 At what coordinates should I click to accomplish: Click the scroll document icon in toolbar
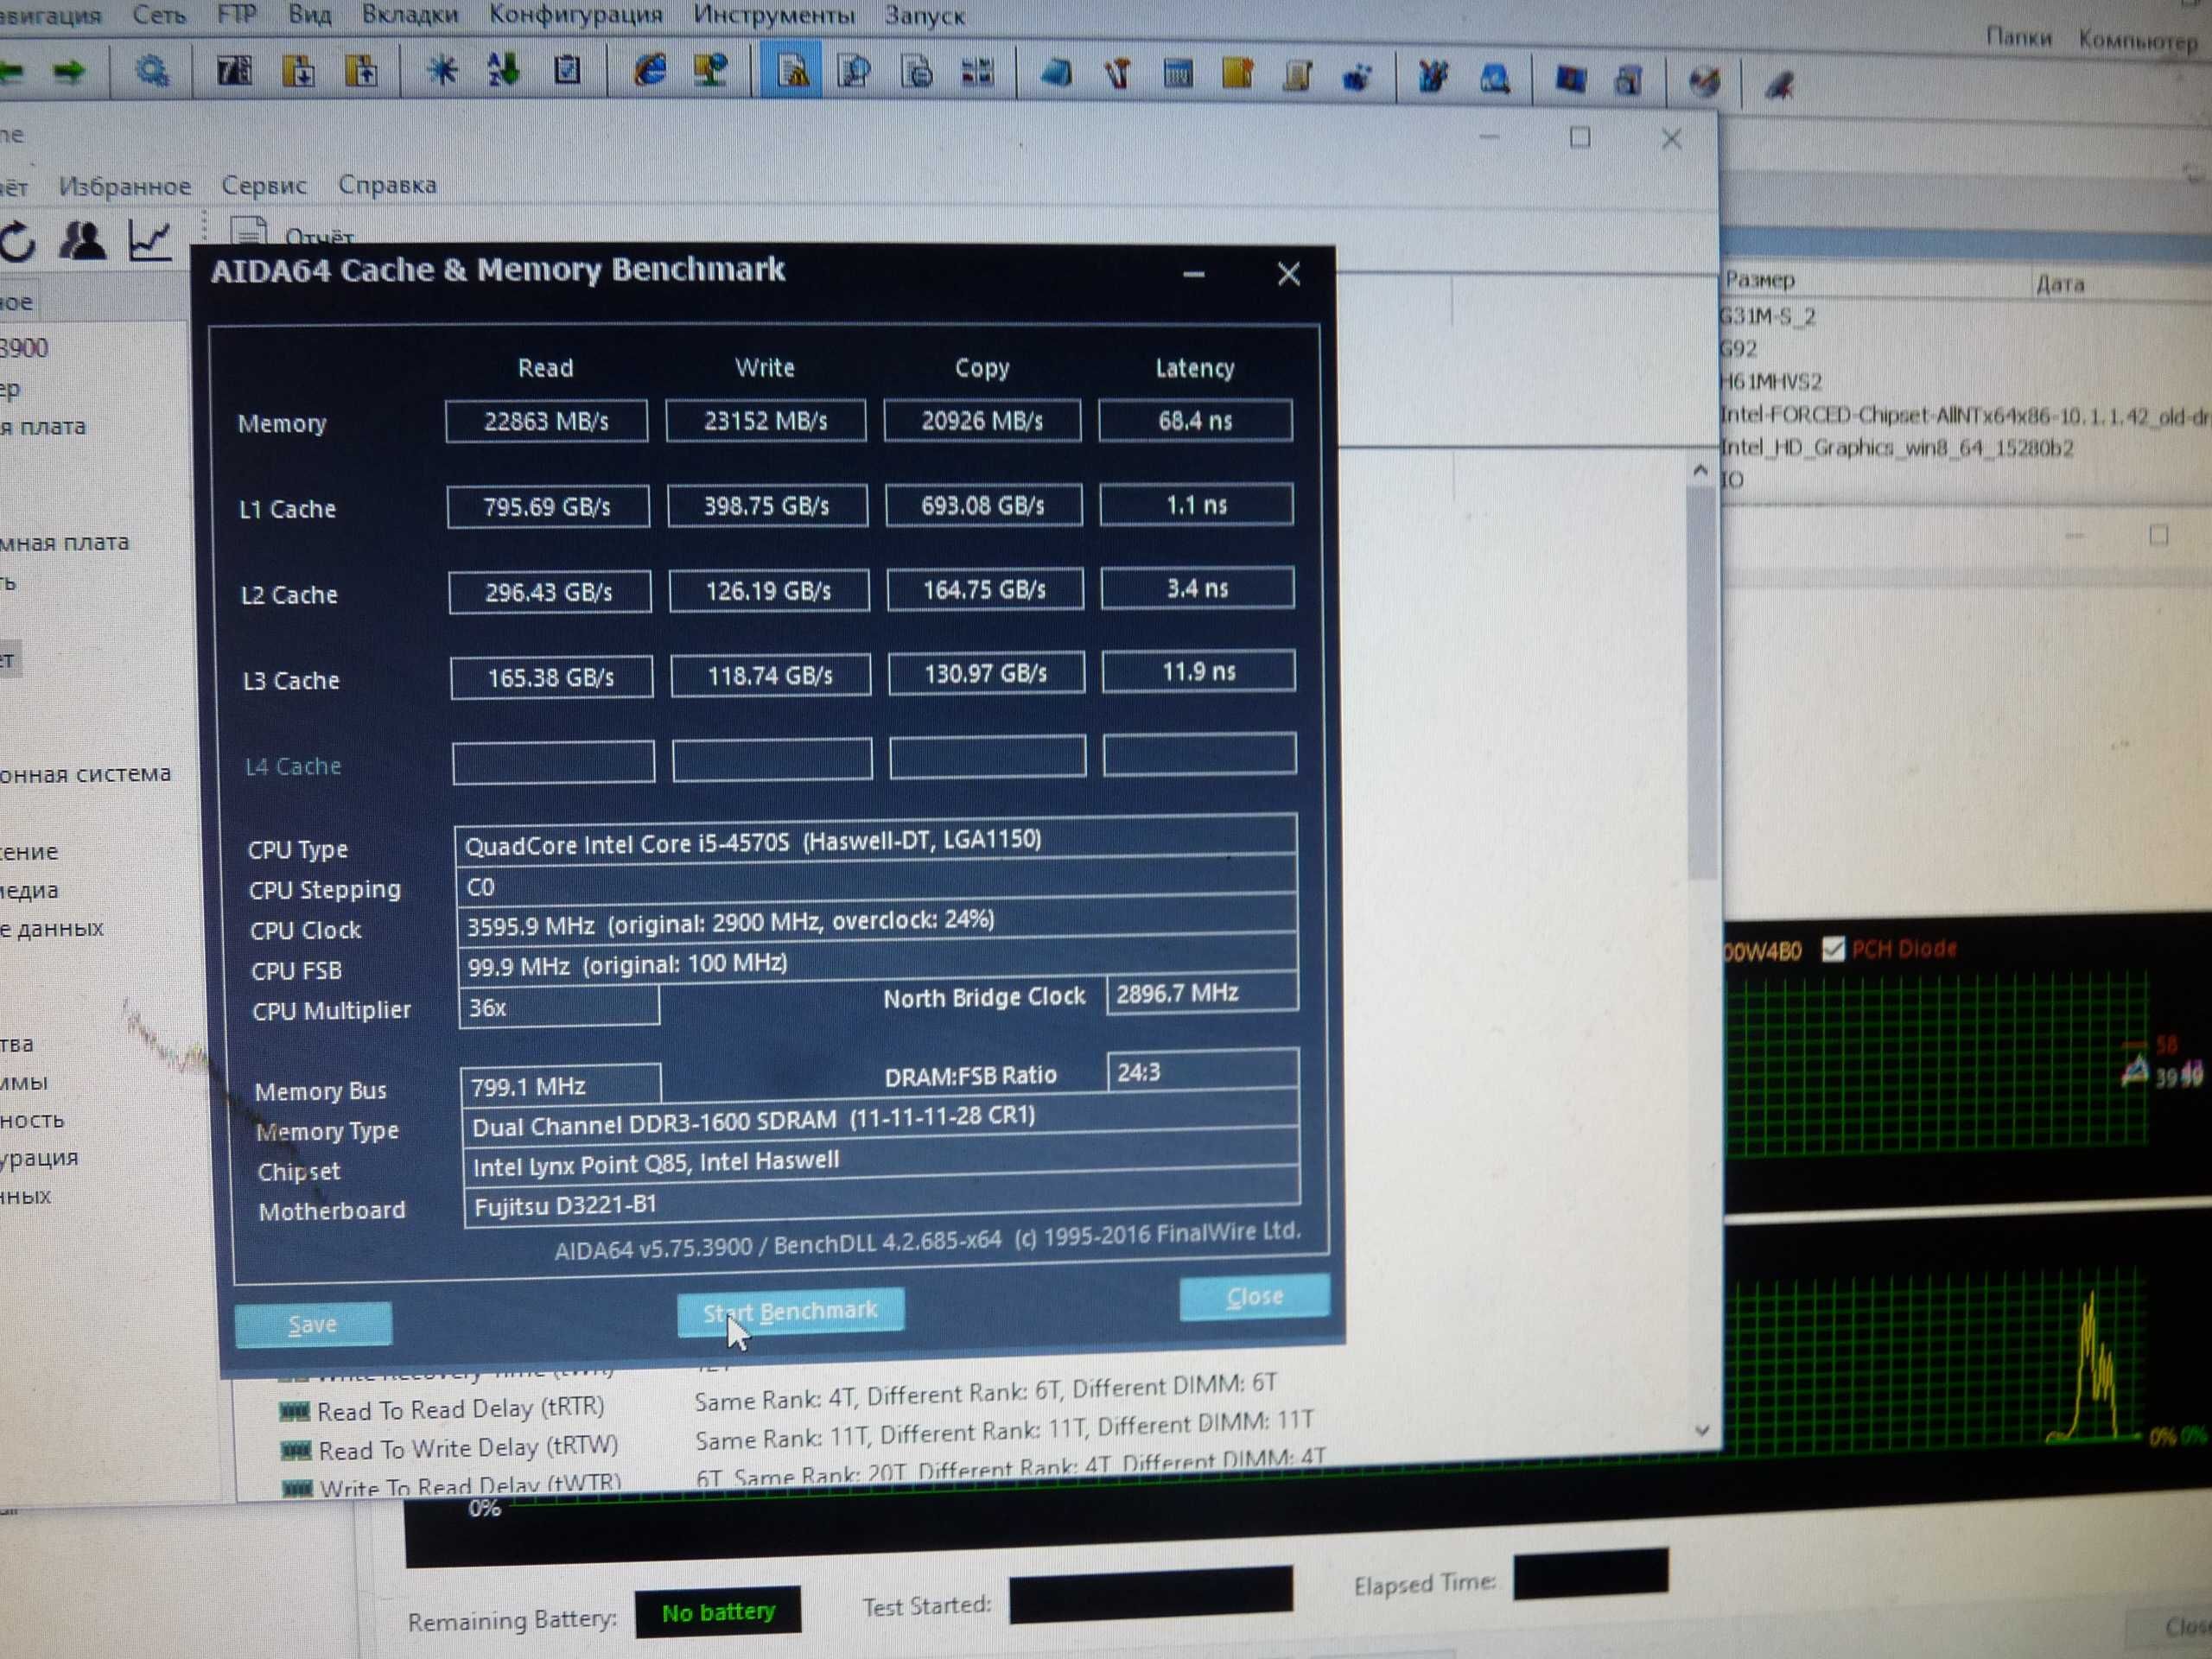[x=1298, y=76]
